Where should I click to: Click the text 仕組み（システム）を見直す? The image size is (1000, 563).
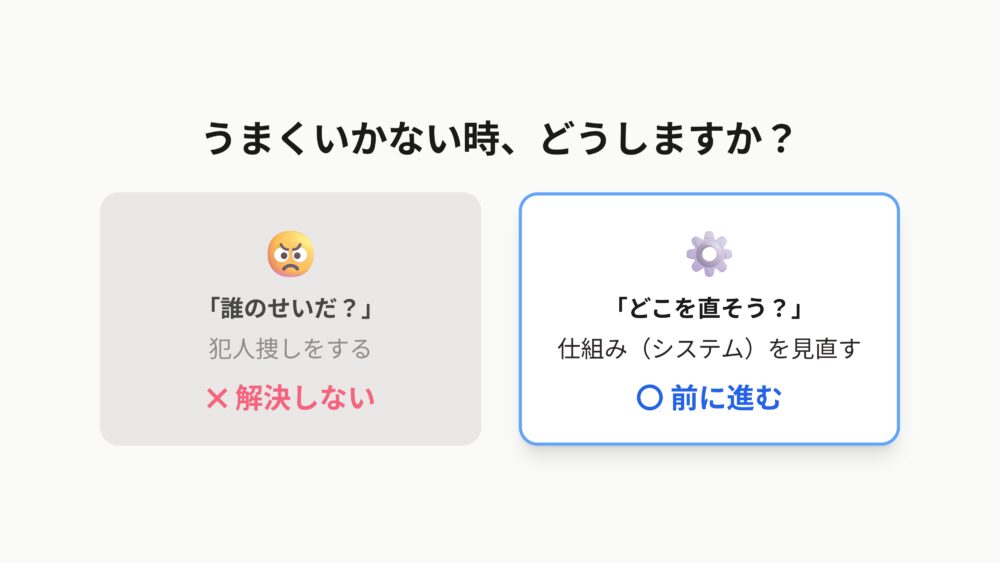[709, 349]
